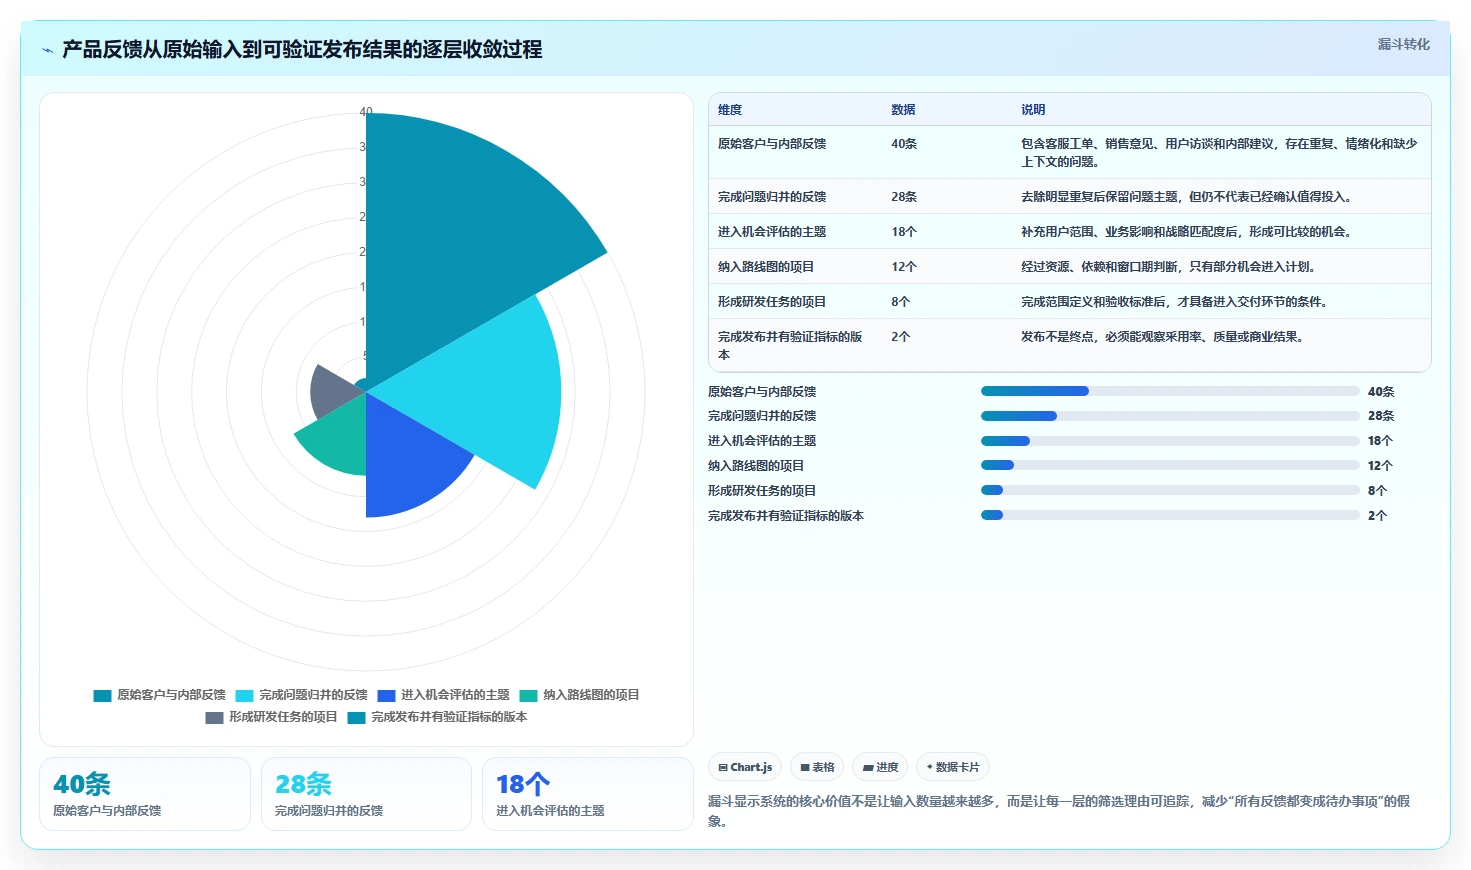Viewport: 1471px width, 870px height.
Task: Click table value 12个
Action: point(904,267)
